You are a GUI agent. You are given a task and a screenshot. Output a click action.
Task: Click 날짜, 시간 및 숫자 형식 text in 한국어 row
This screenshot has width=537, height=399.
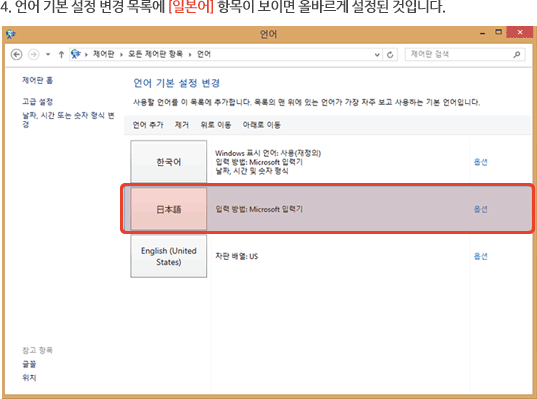pyautogui.click(x=252, y=171)
